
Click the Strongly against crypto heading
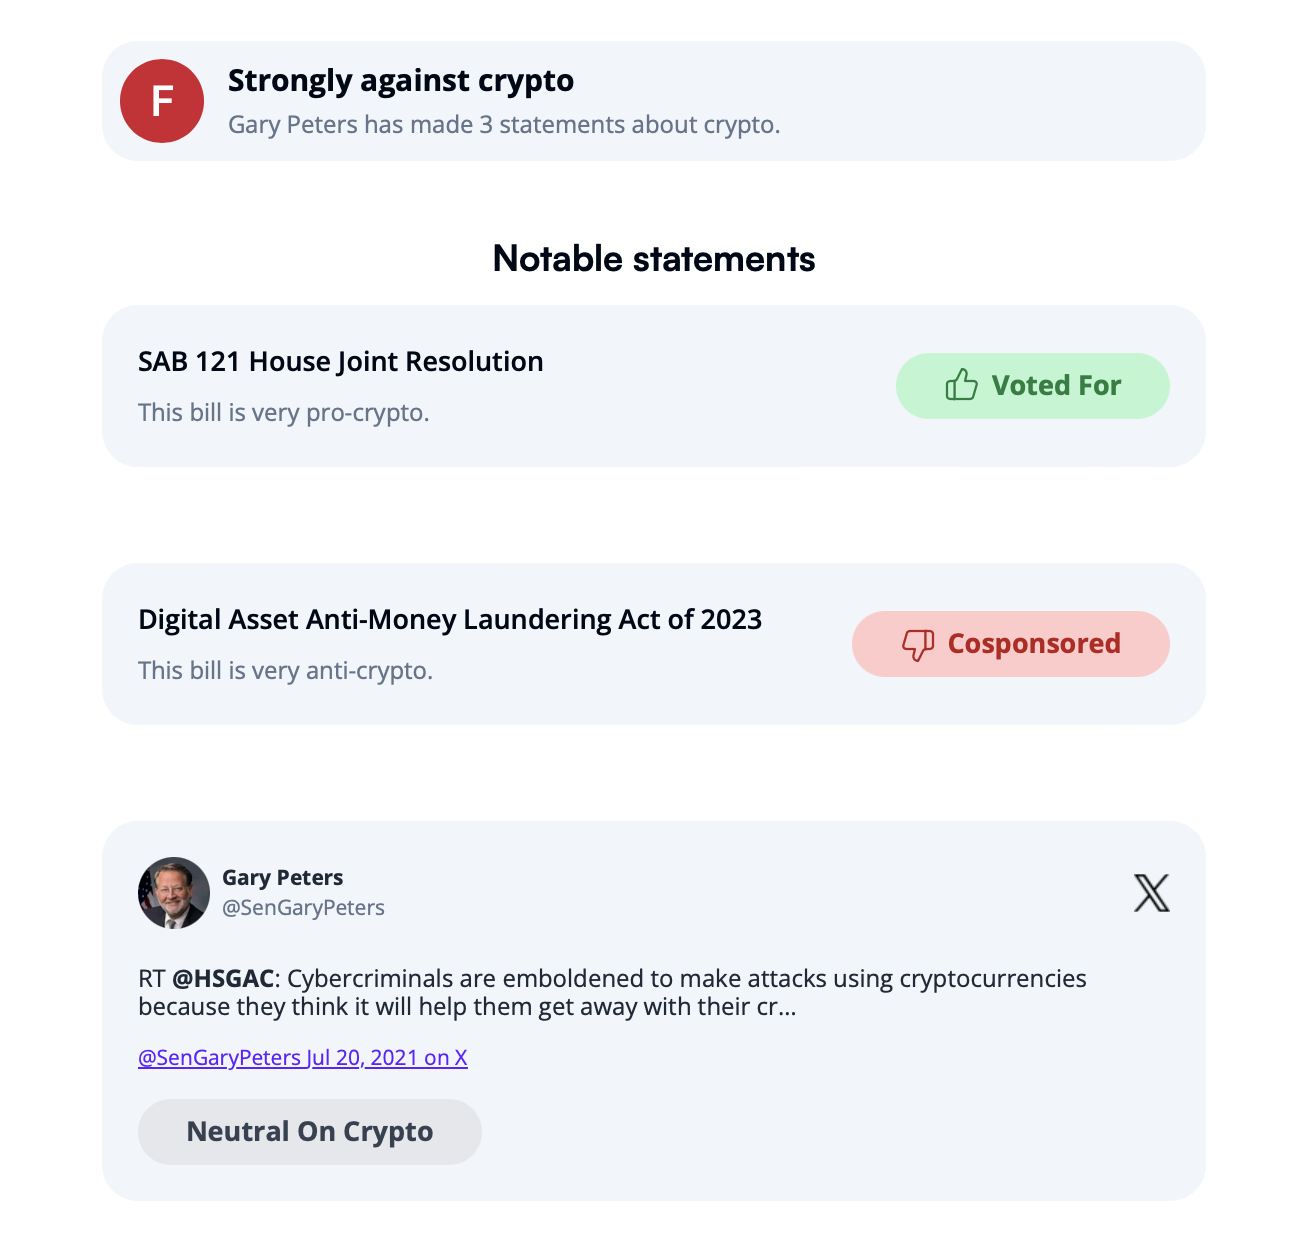[401, 80]
